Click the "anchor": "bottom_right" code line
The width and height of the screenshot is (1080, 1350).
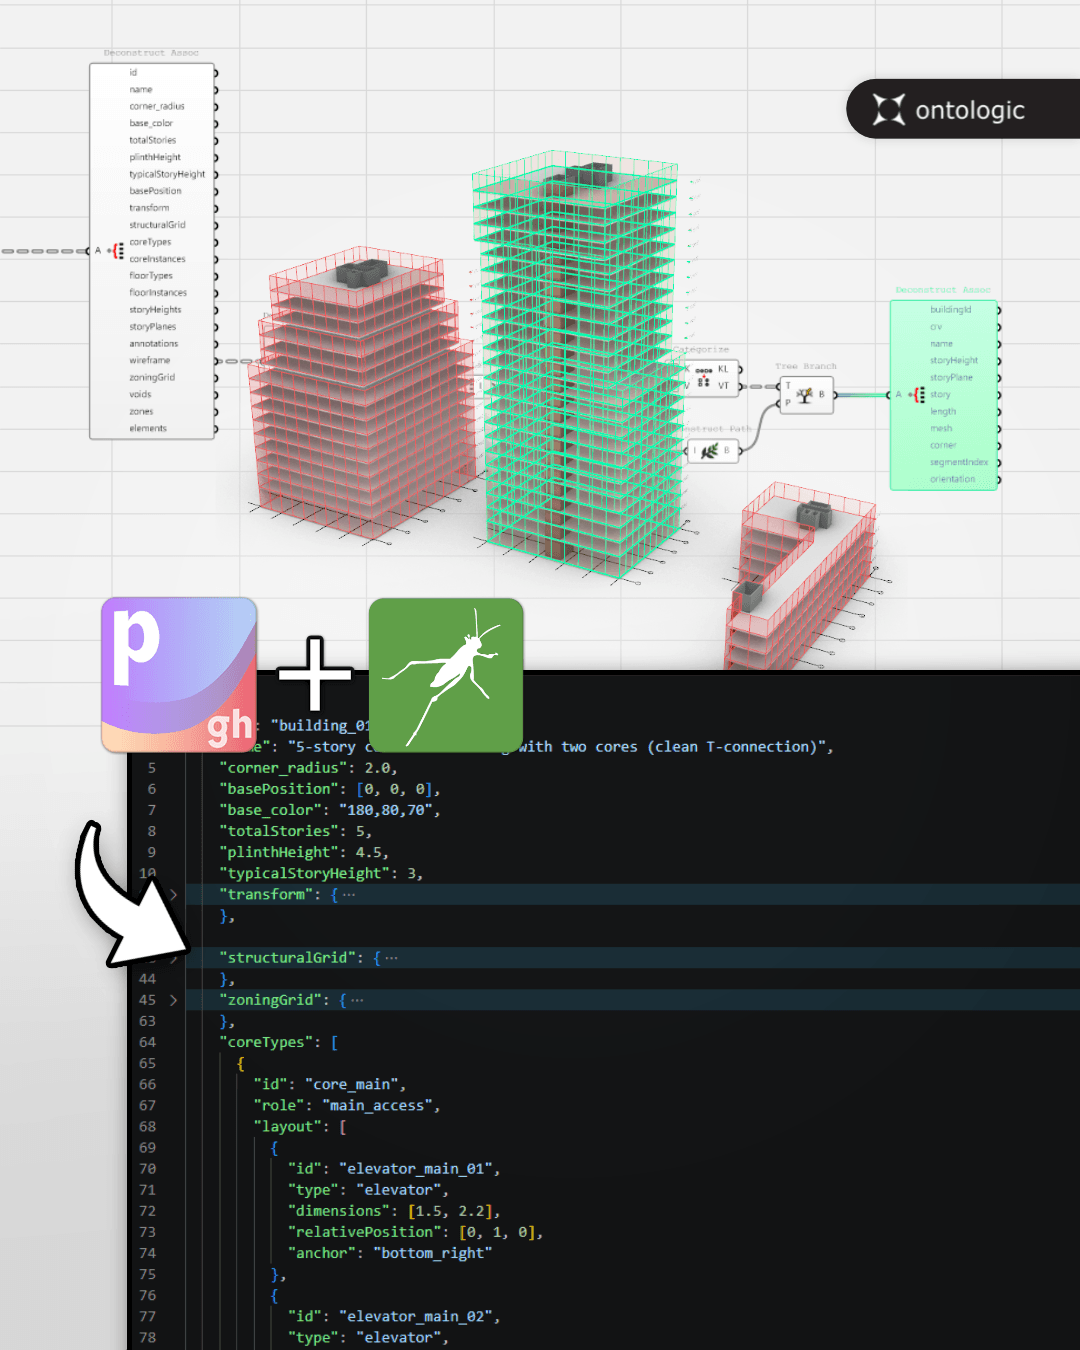tap(390, 1253)
